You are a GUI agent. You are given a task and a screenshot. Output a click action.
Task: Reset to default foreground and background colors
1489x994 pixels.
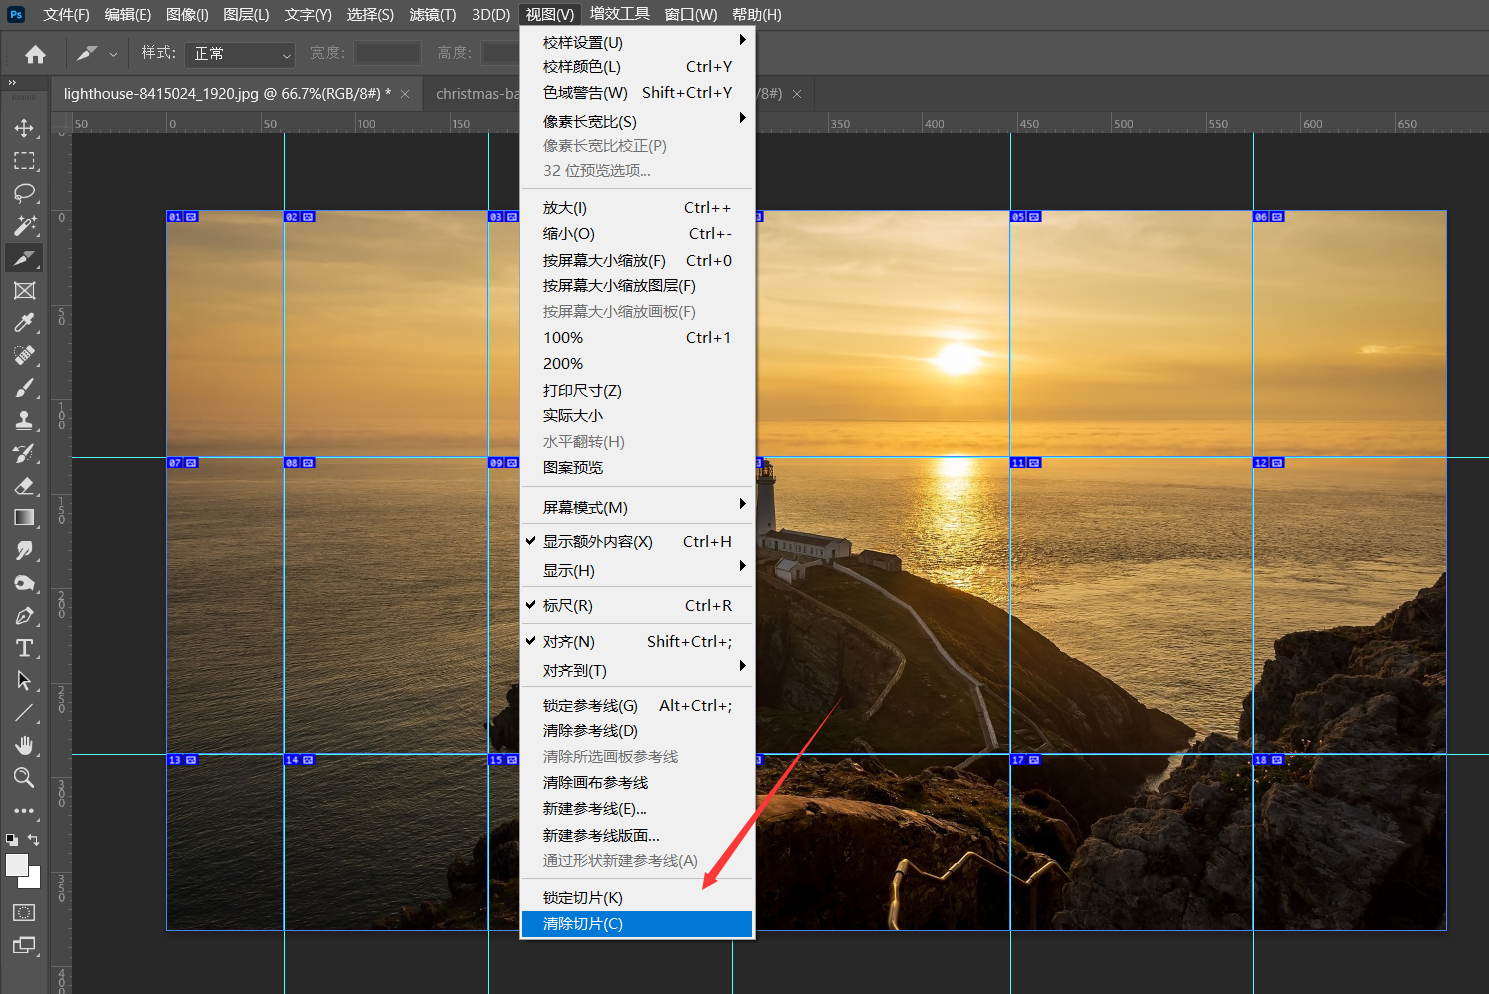[11, 840]
